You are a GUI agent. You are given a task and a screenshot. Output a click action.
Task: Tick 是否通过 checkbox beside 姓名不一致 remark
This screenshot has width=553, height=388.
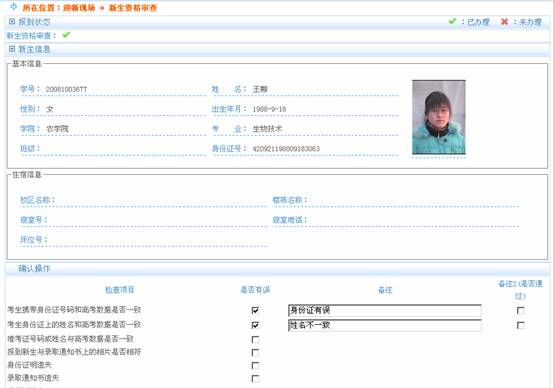pyautogui.click(x=521, y=325)
